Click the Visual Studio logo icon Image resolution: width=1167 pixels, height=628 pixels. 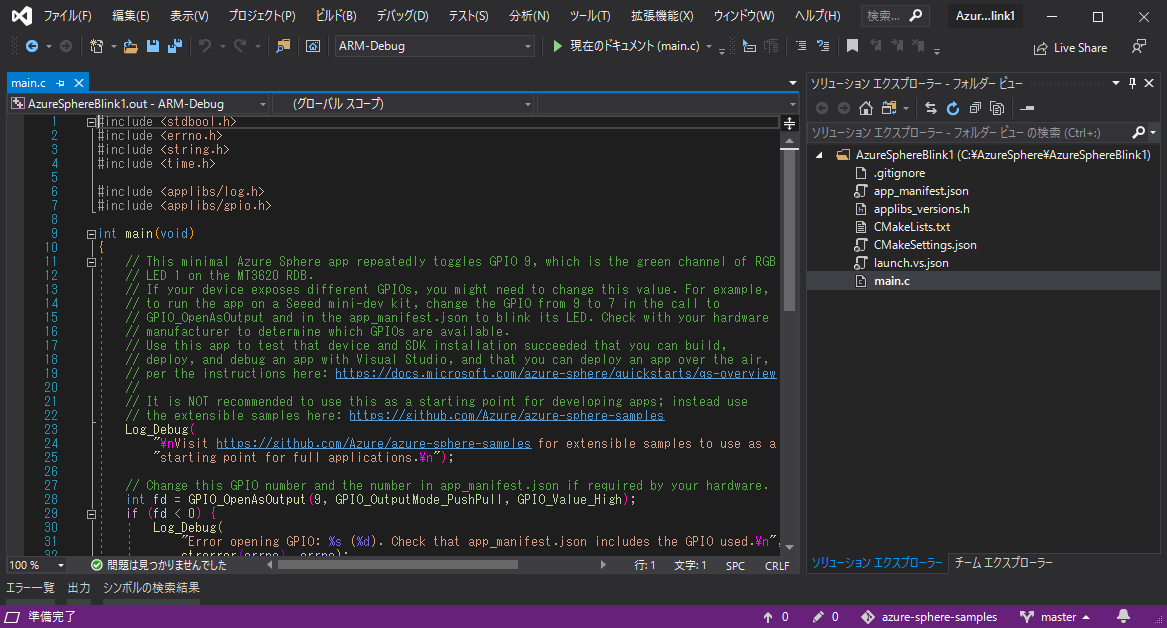(x=22, y=16)
